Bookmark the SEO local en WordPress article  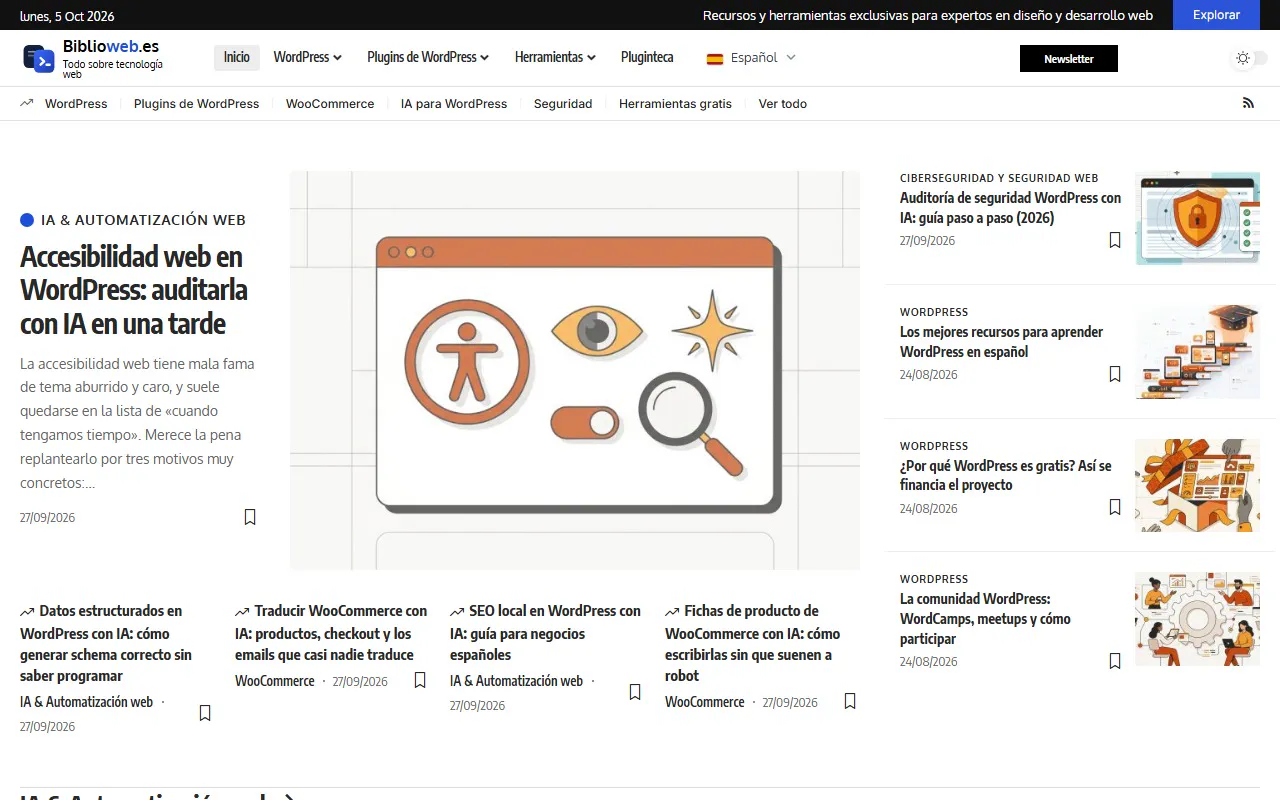[x=635, y=692]
